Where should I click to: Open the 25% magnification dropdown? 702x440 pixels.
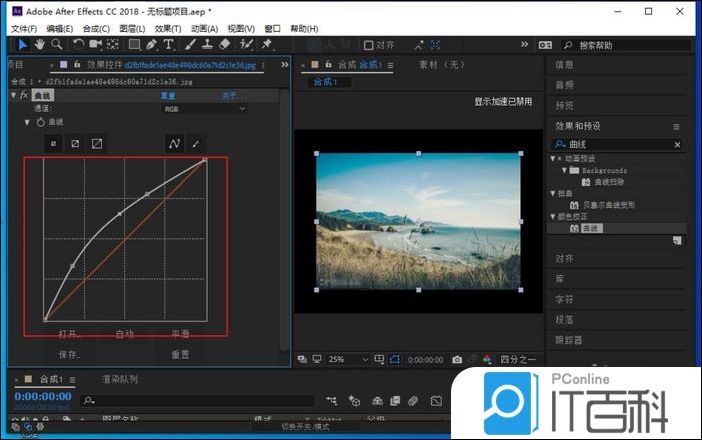(342, 359)
